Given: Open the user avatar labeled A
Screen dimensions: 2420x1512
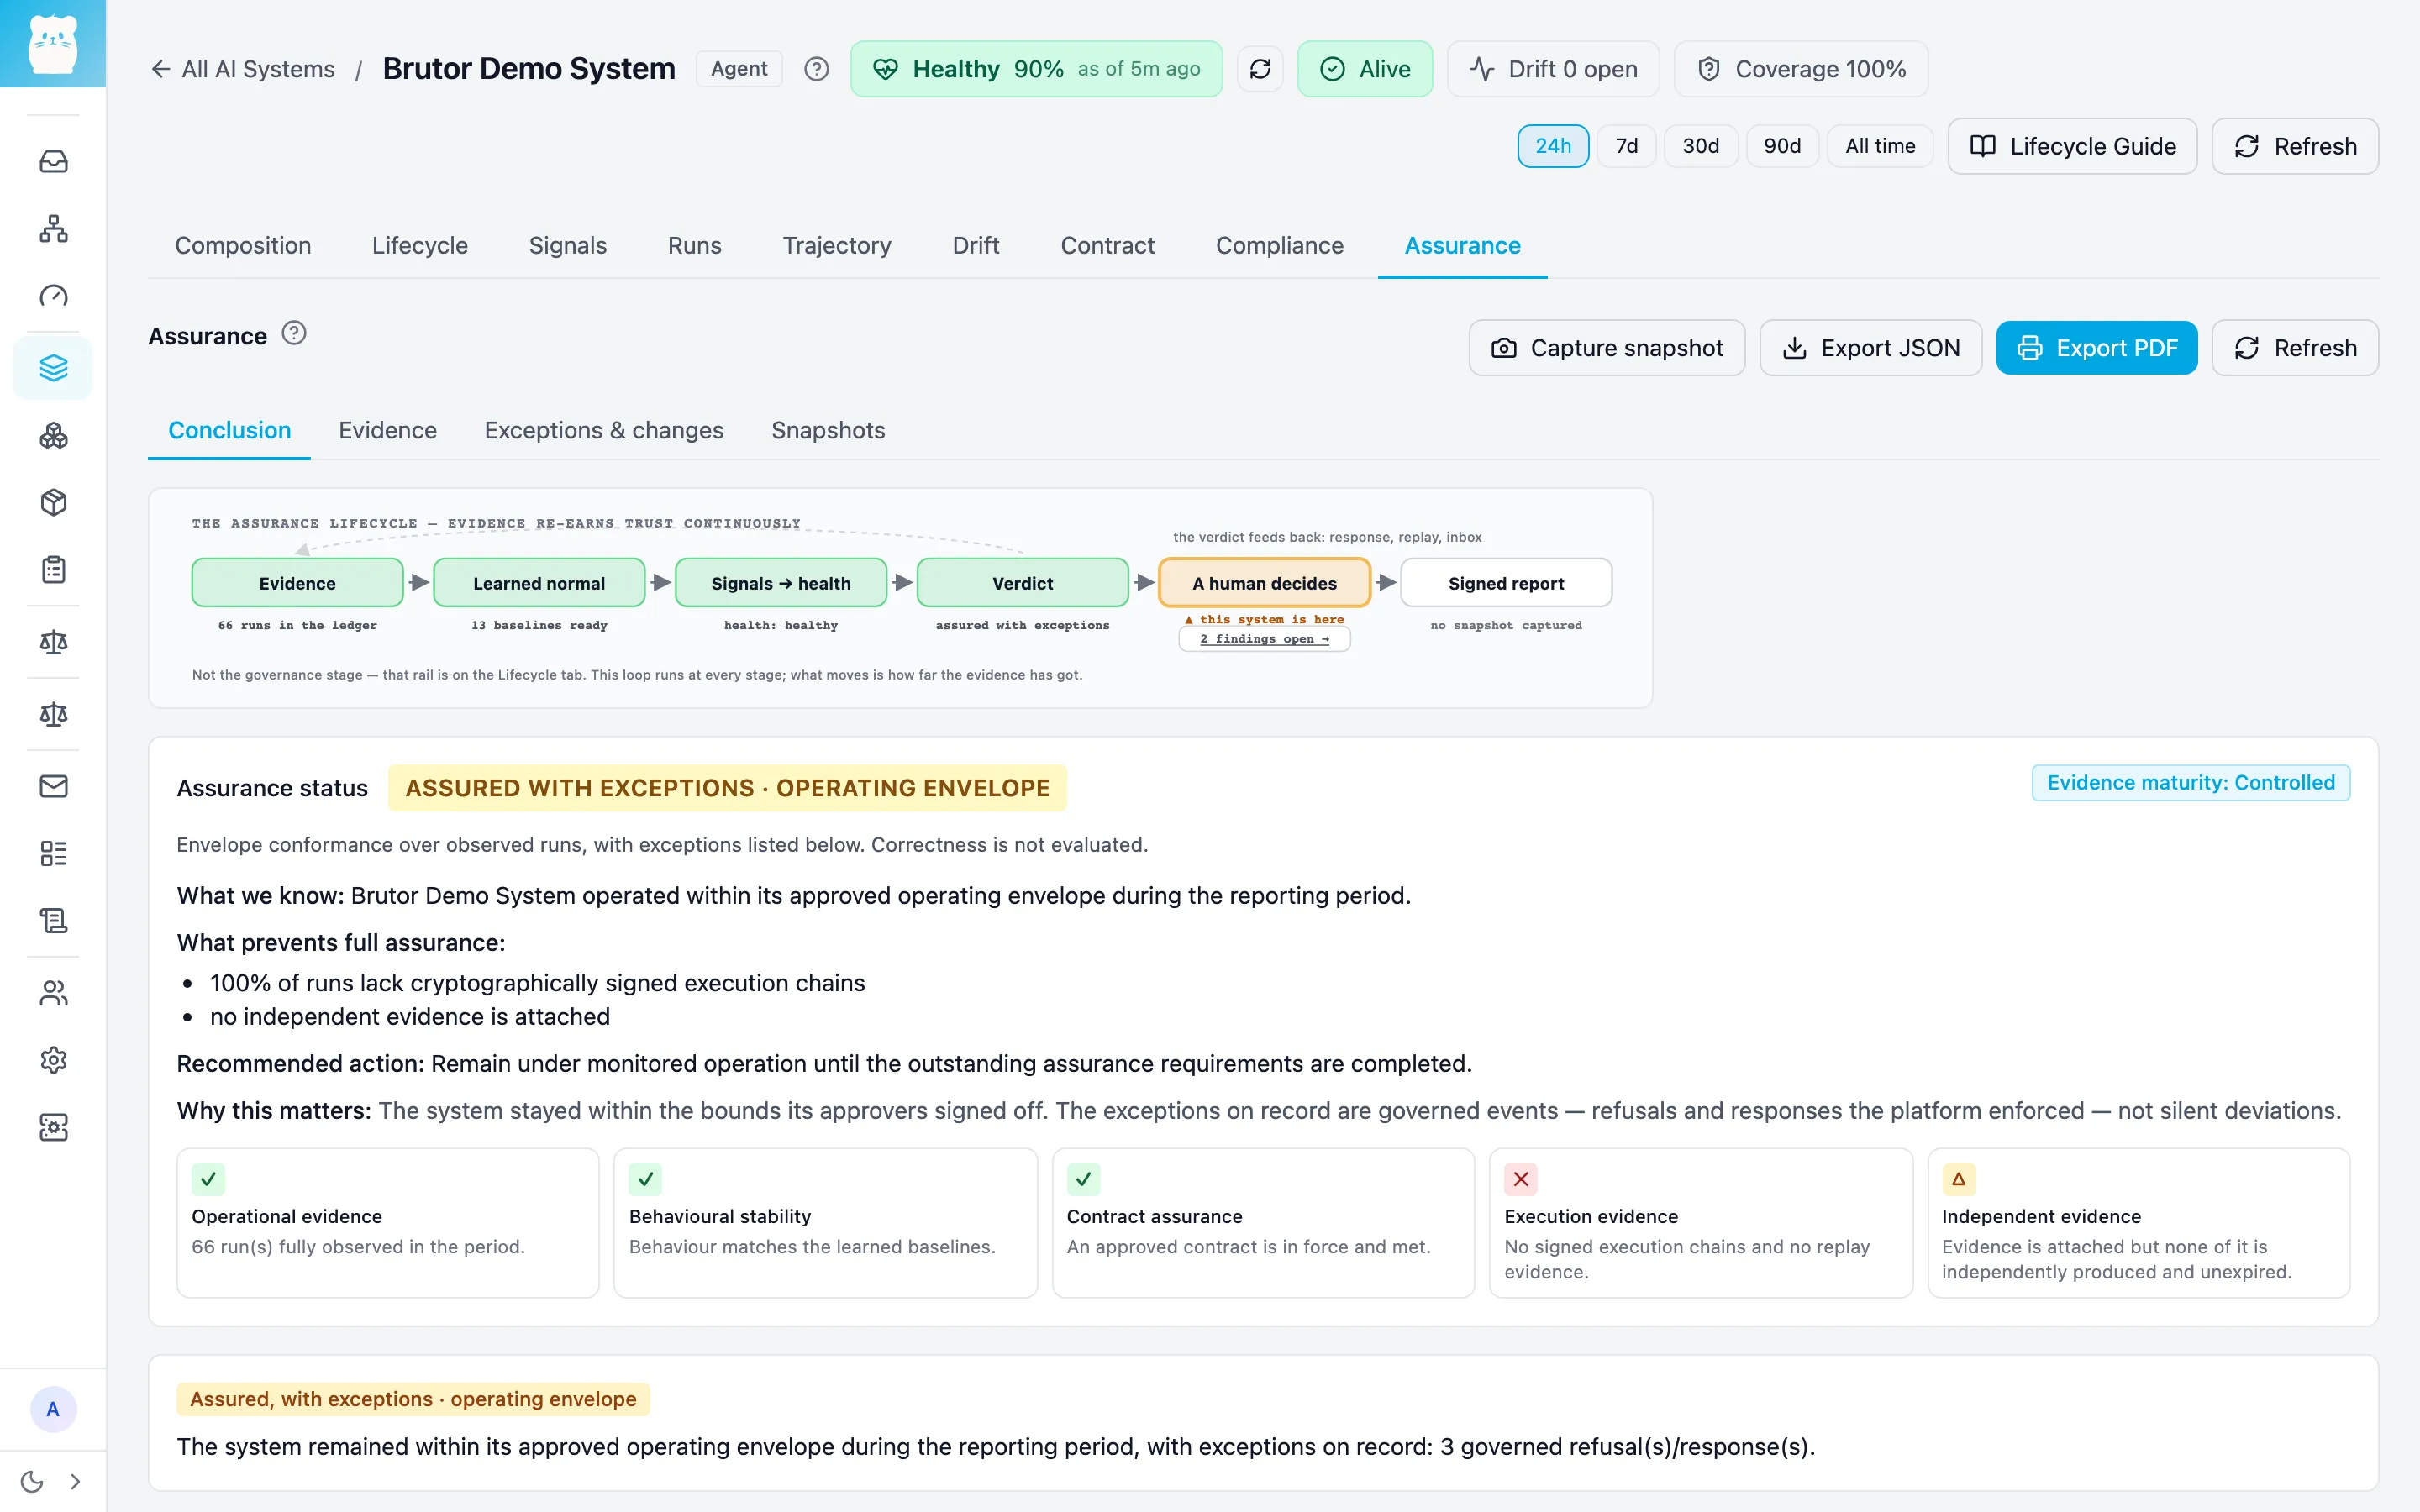Looking at the screenshot, I should pyautogui.click(x=53, y=1409).
